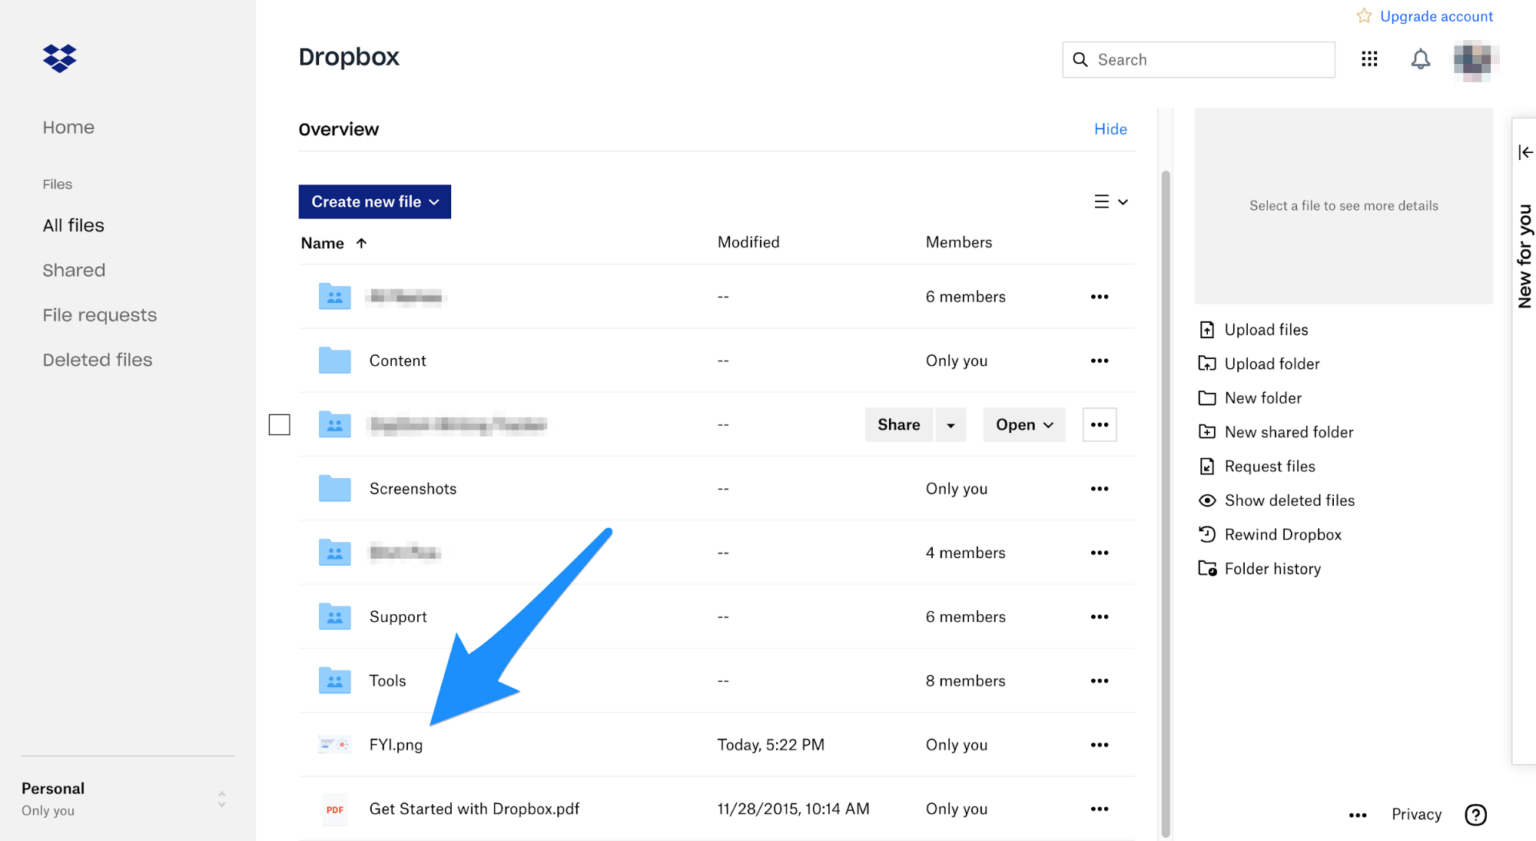Viewport: 1536px width, 841px height.
Task: Click into the Search field
Action: click(1198, 60)
